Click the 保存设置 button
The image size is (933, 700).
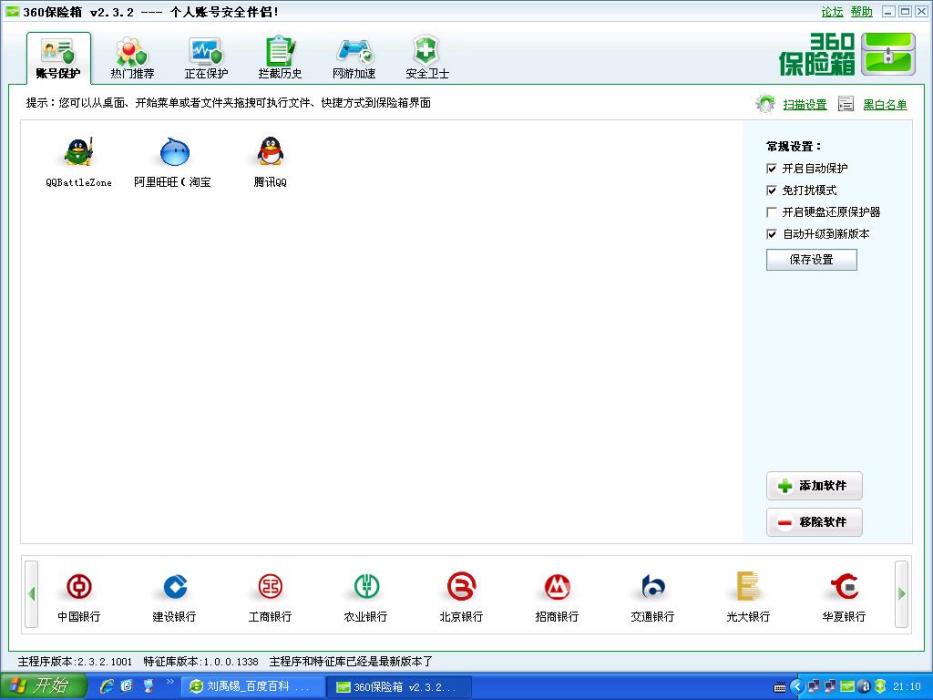tap(812, 260)
